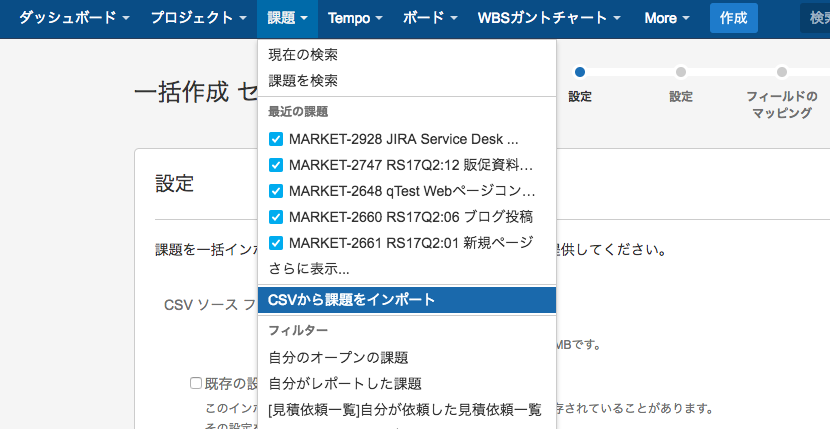The image size is (830, 429).
Task: Click the second 設定 step marker in progress tracker
Action: coord(681,72)
